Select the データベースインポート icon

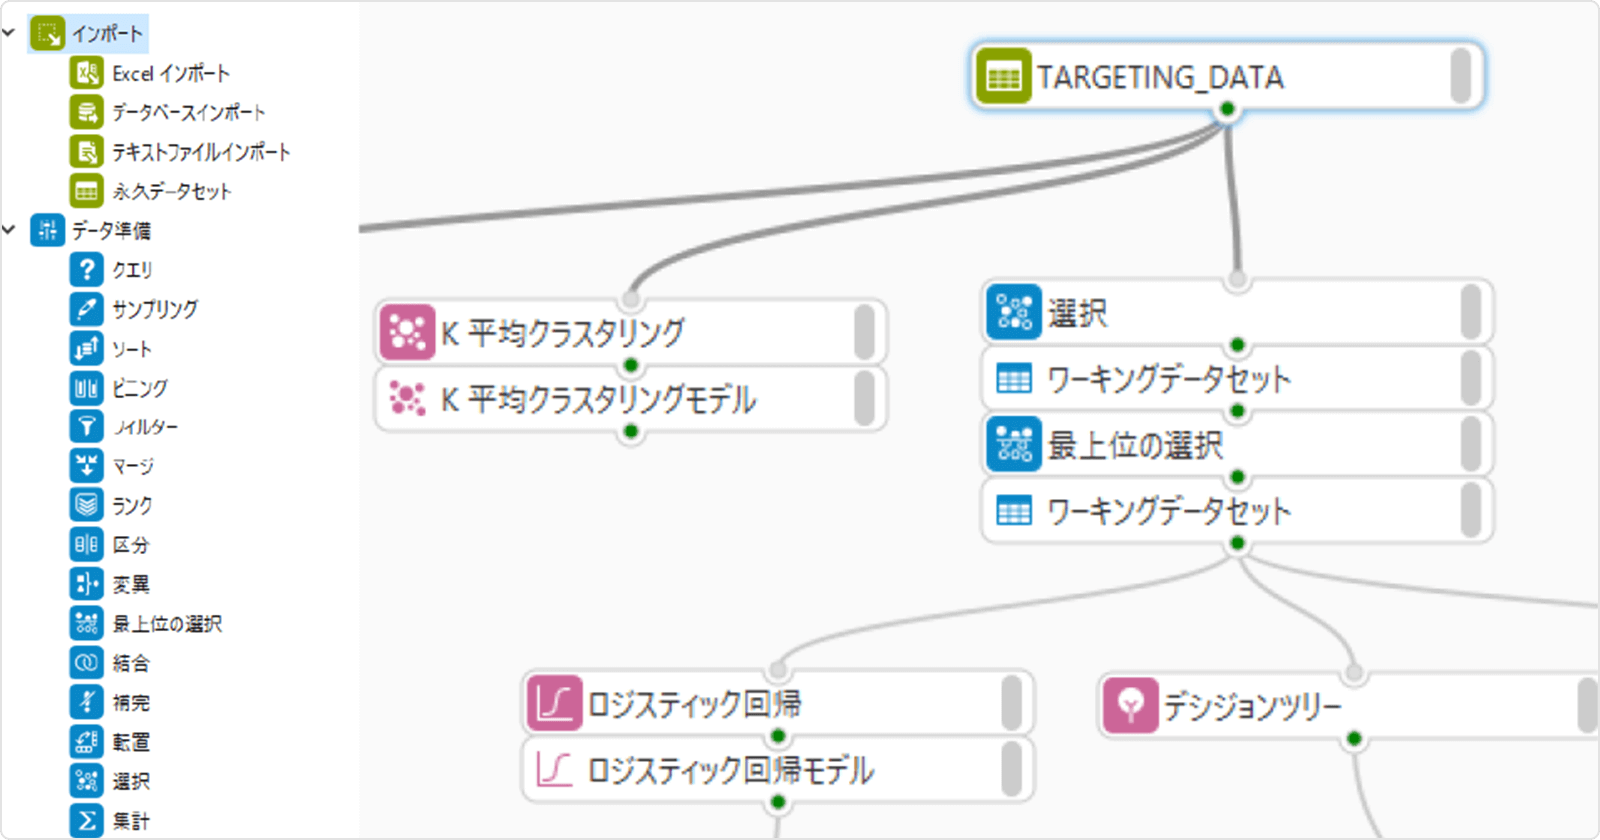[x=87, y=112]
